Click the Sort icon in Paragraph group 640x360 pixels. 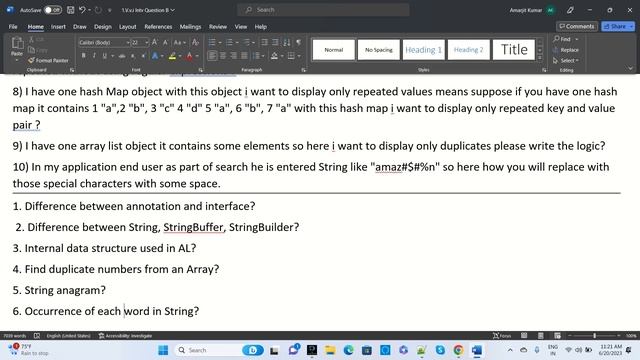click(287, 42)
